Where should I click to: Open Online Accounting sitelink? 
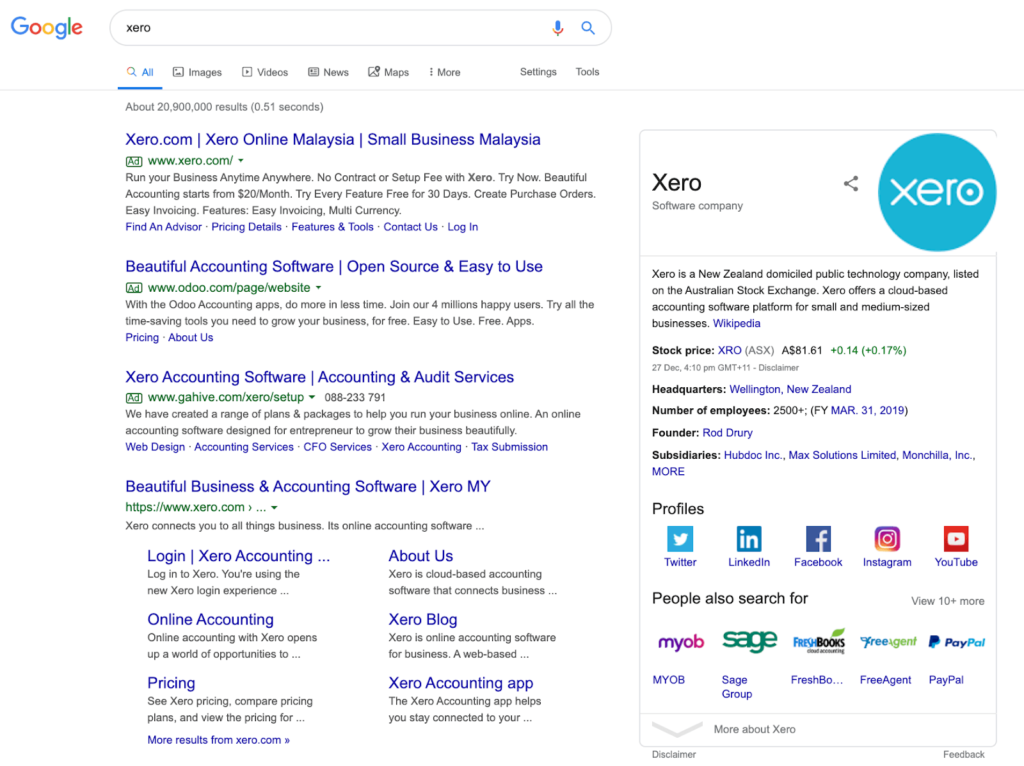coord(210,619)
